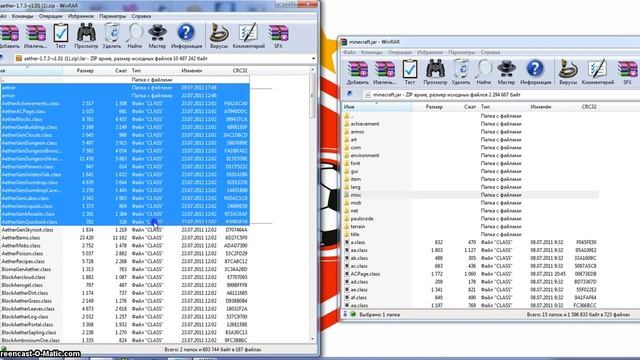Select ae.class file in minecraft.jar

359,290
